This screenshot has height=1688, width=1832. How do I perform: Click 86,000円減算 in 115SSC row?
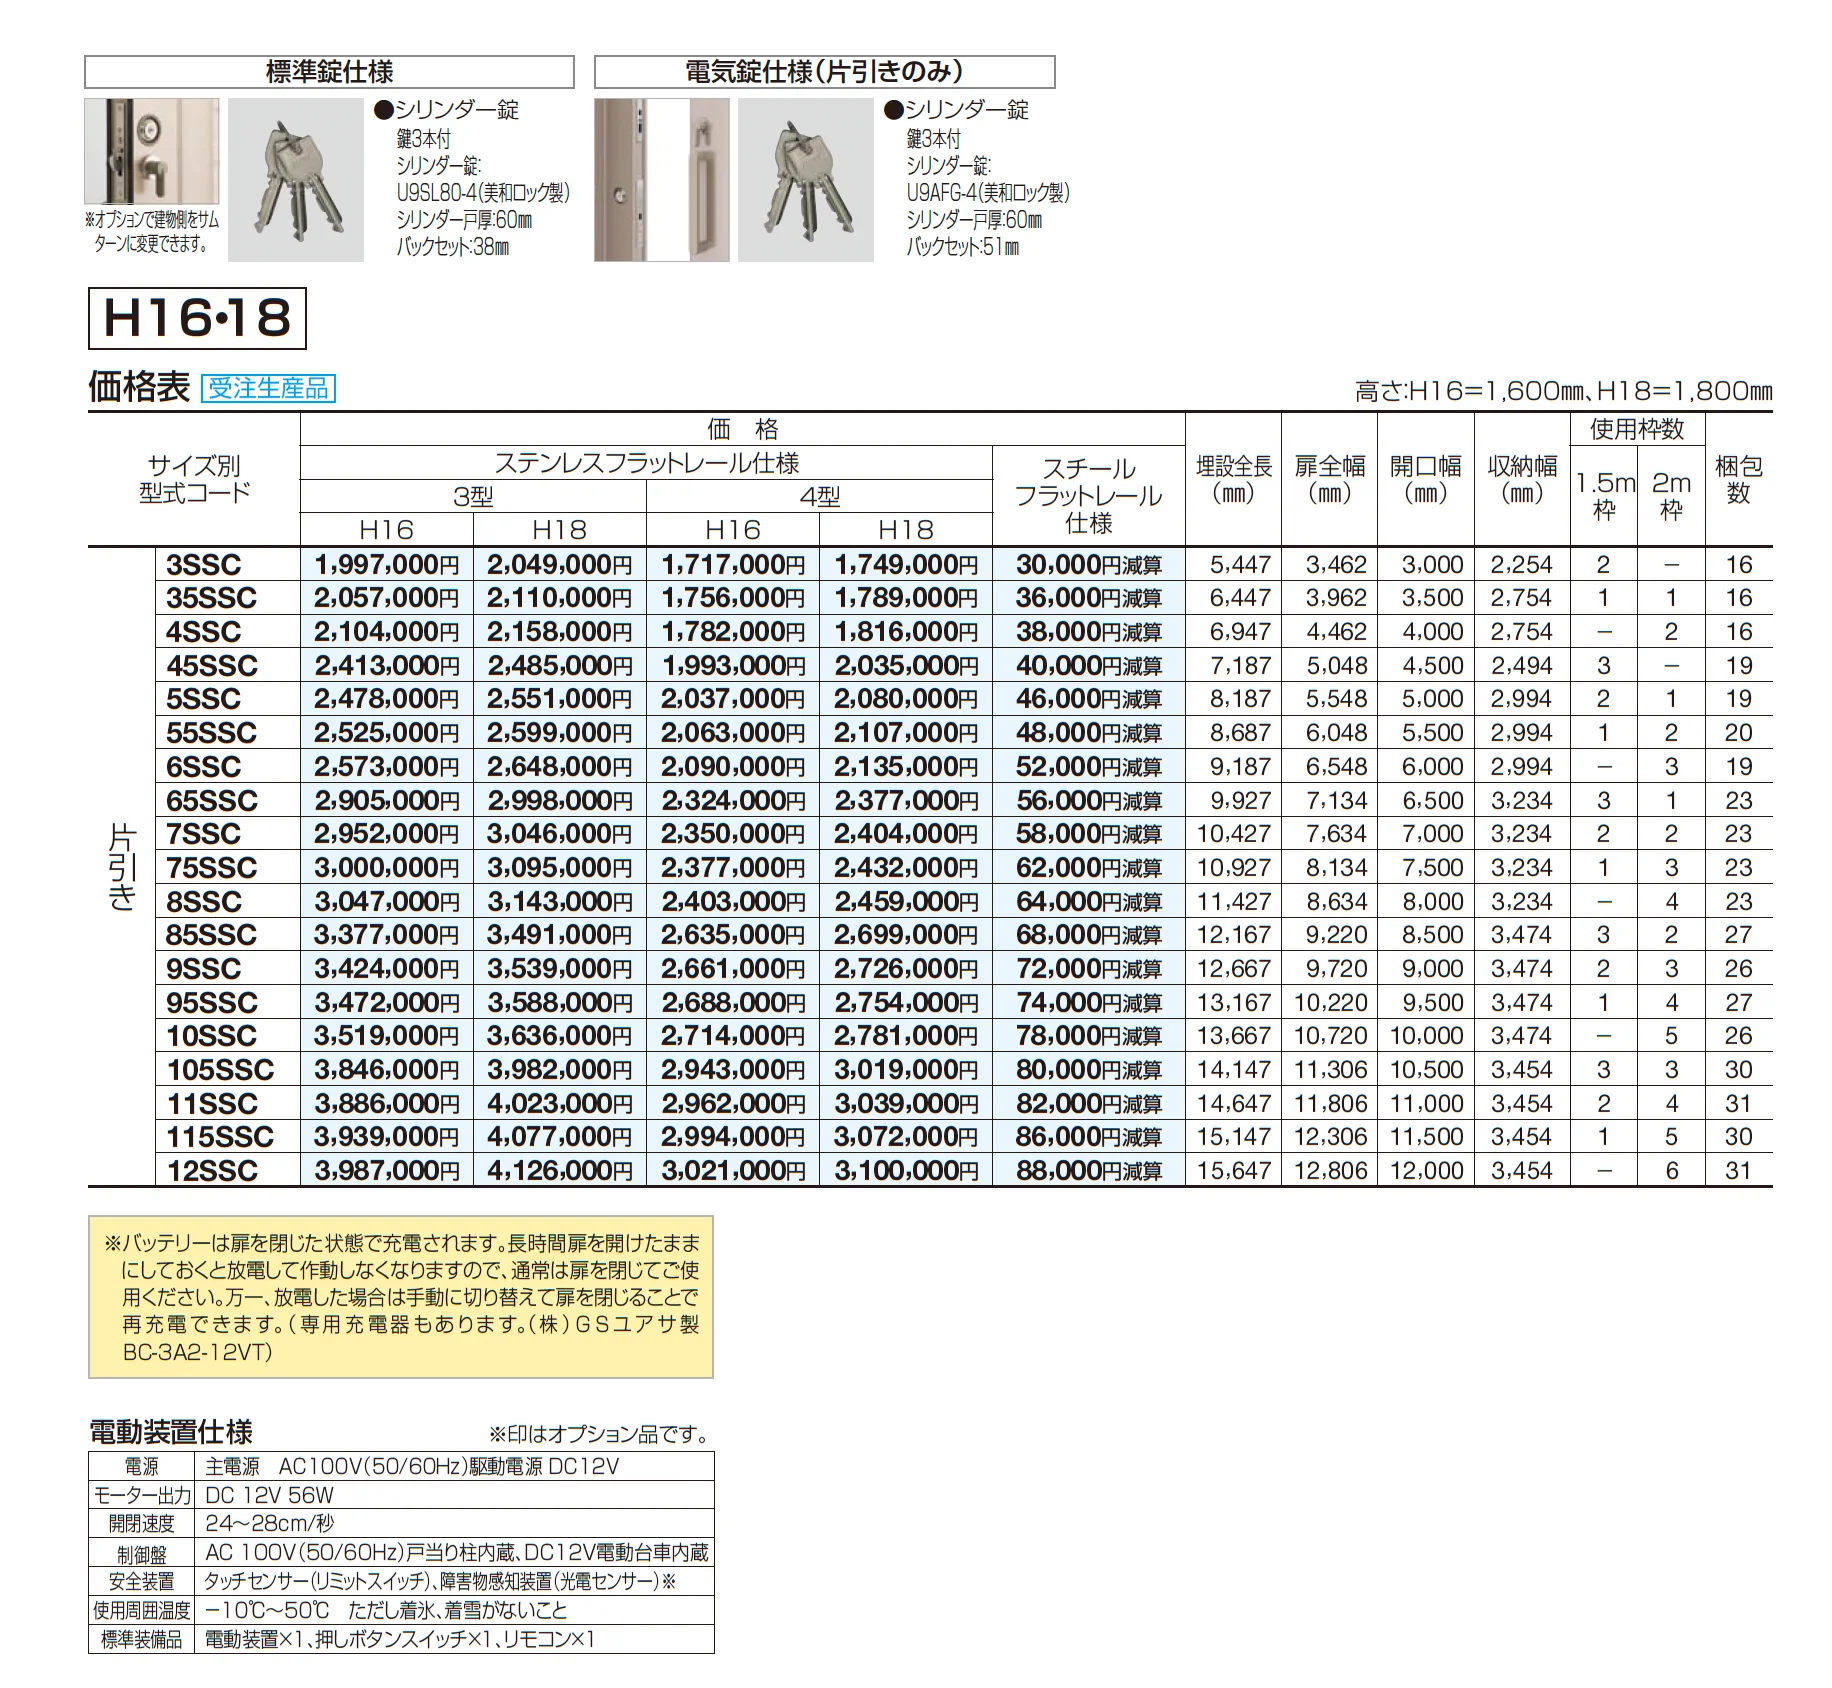(1089, 1137)
